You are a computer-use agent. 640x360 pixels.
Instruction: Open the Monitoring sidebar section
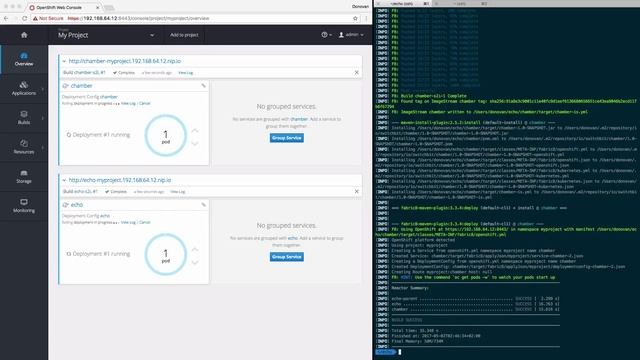24,206
